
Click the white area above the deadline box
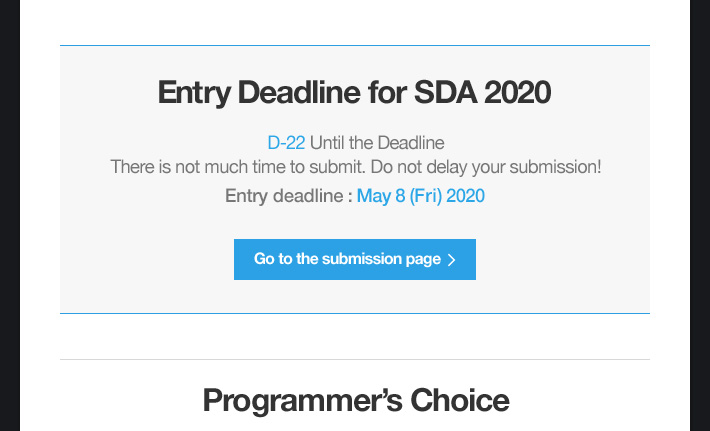tap(355, 22)
